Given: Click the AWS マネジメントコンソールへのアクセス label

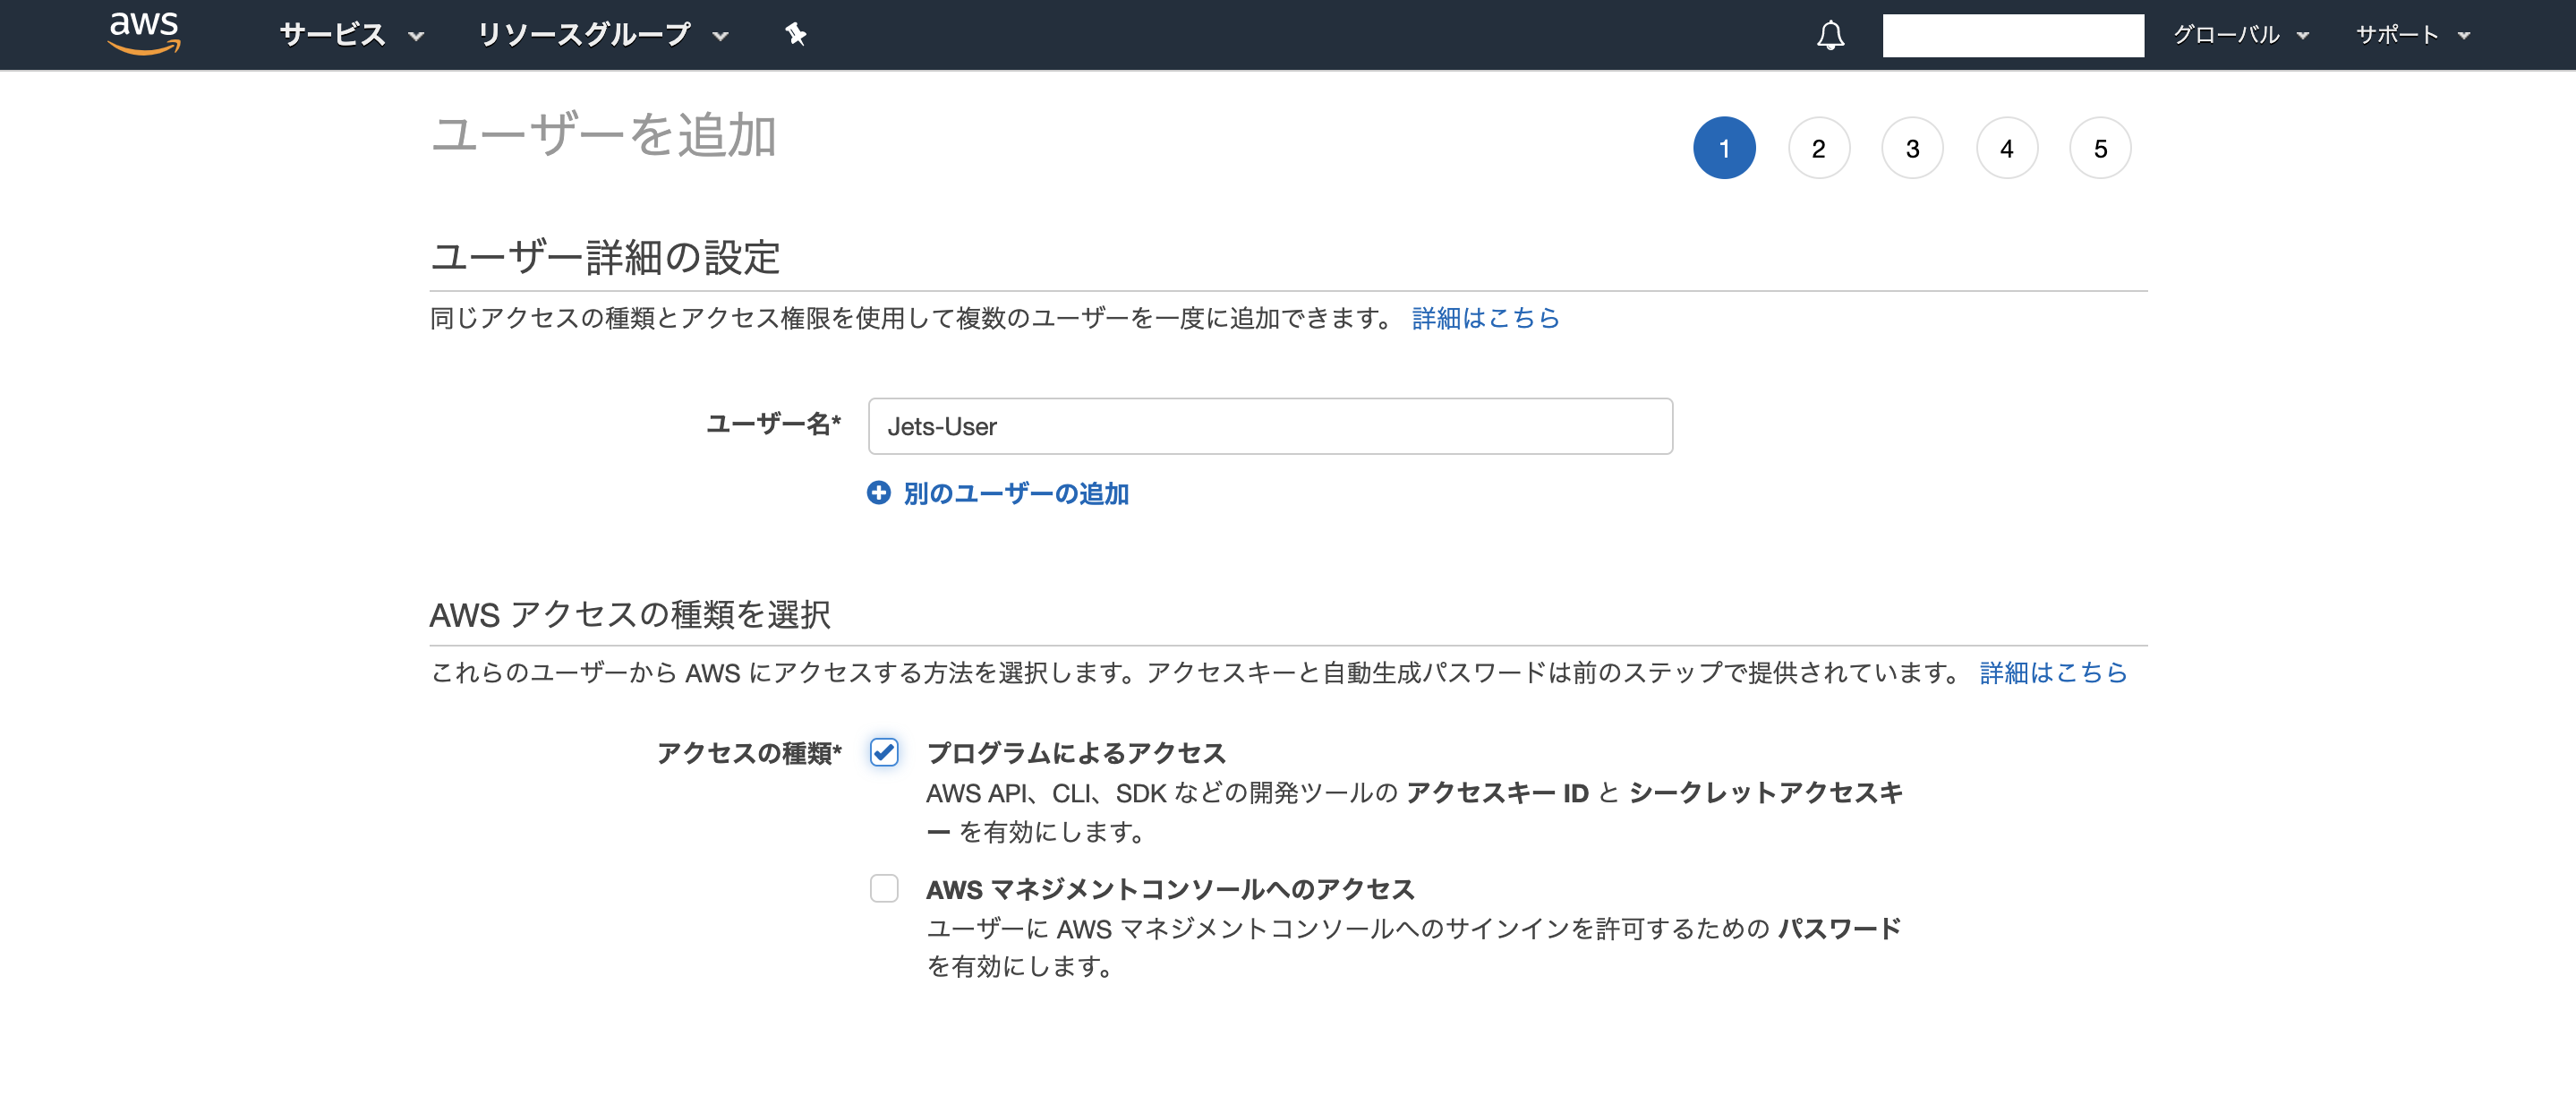Looking at the screenshot, I should (x=1170, y=888).
